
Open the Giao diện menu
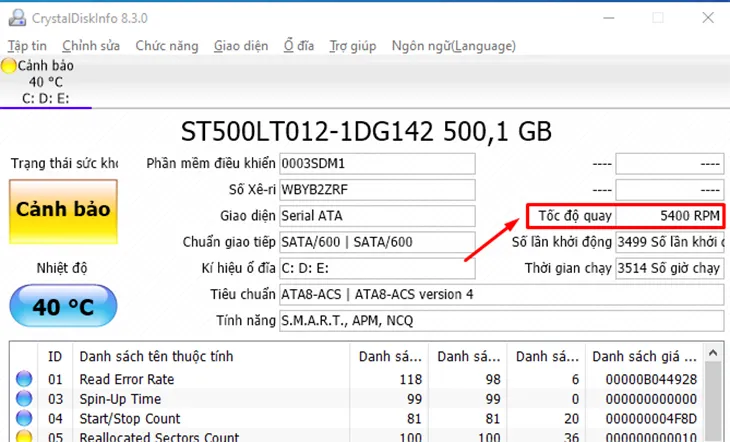click(x=241, y=46)
